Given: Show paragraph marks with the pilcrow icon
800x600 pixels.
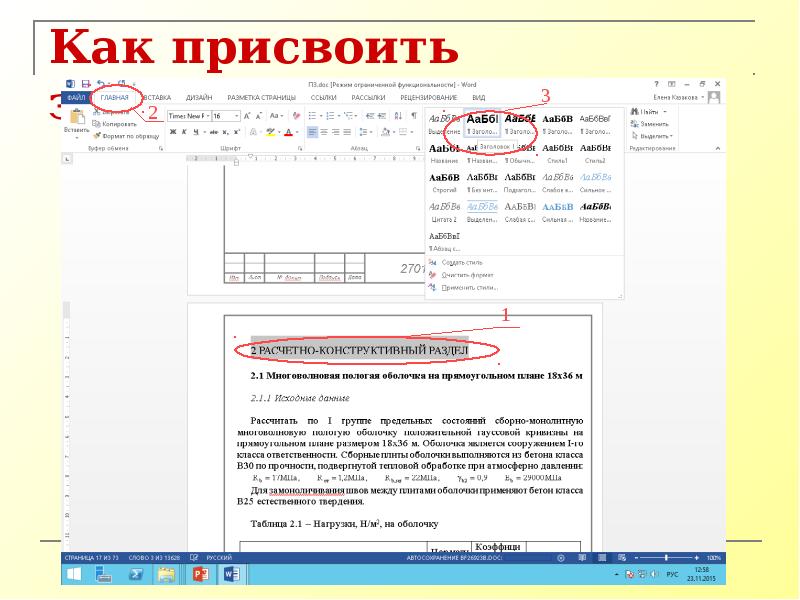Looking at the screenshot, I should pos(414,116).
